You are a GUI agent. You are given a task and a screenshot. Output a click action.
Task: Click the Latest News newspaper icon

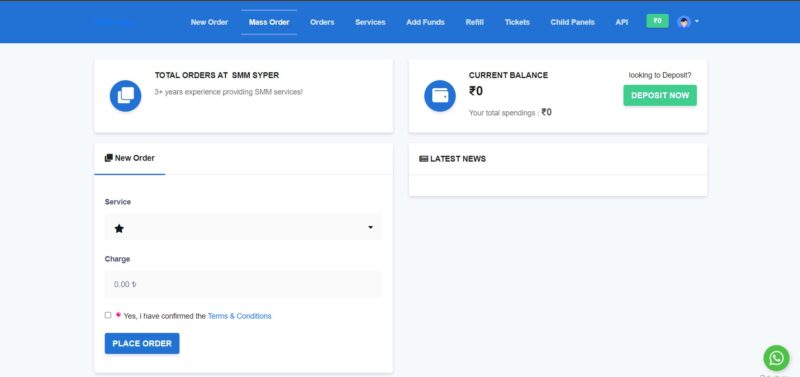coord(423,159)
